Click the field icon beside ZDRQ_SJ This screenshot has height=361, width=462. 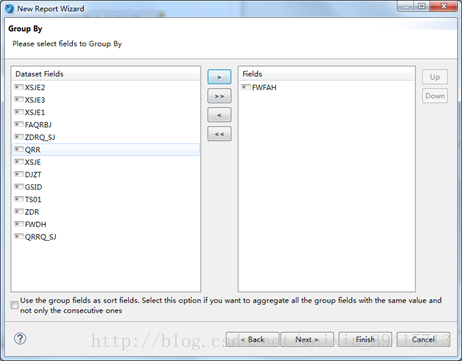coord(19,137)
